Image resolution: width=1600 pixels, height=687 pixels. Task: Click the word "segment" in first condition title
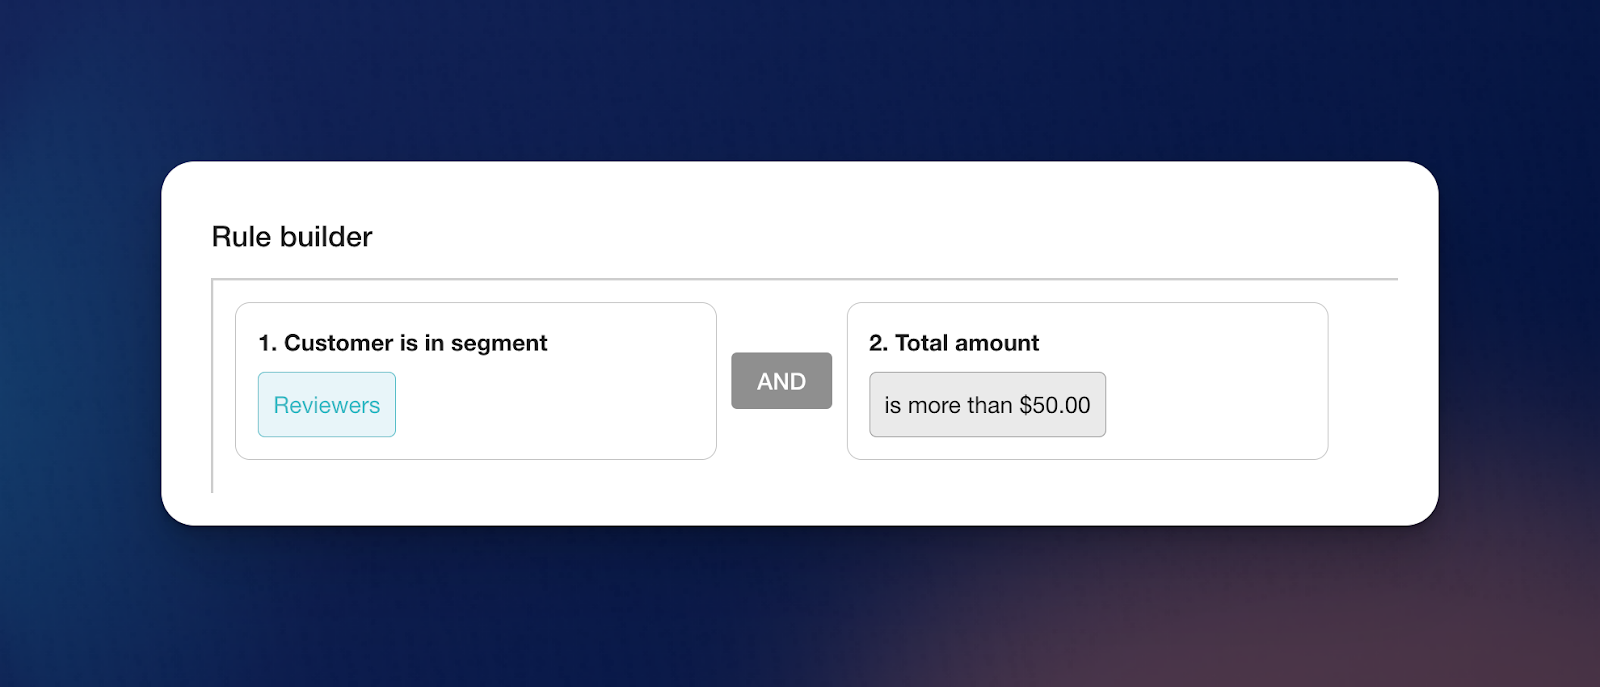point(499,343)
